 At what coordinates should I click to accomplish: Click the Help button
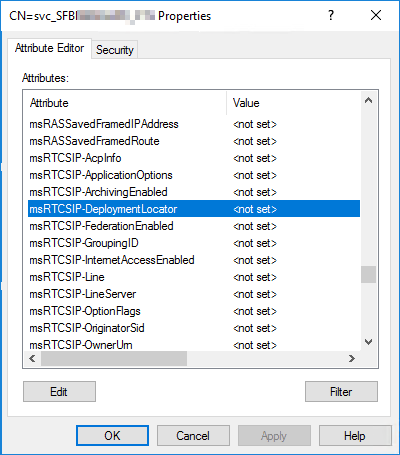point(355,435)
